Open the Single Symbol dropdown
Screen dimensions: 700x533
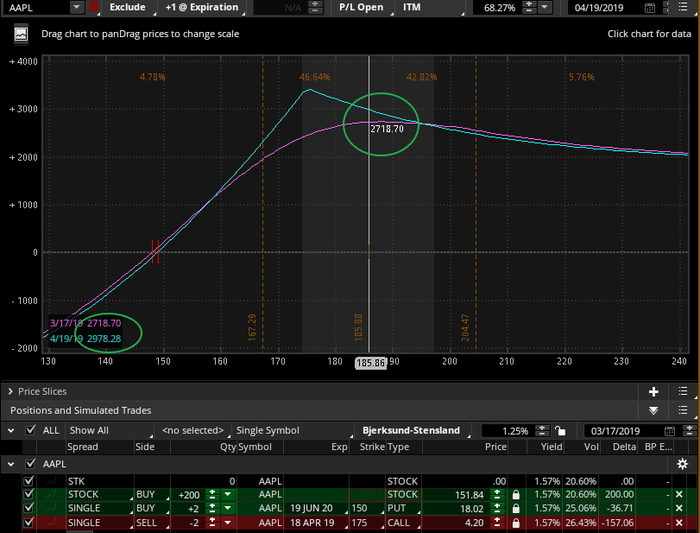pos(293,431)
